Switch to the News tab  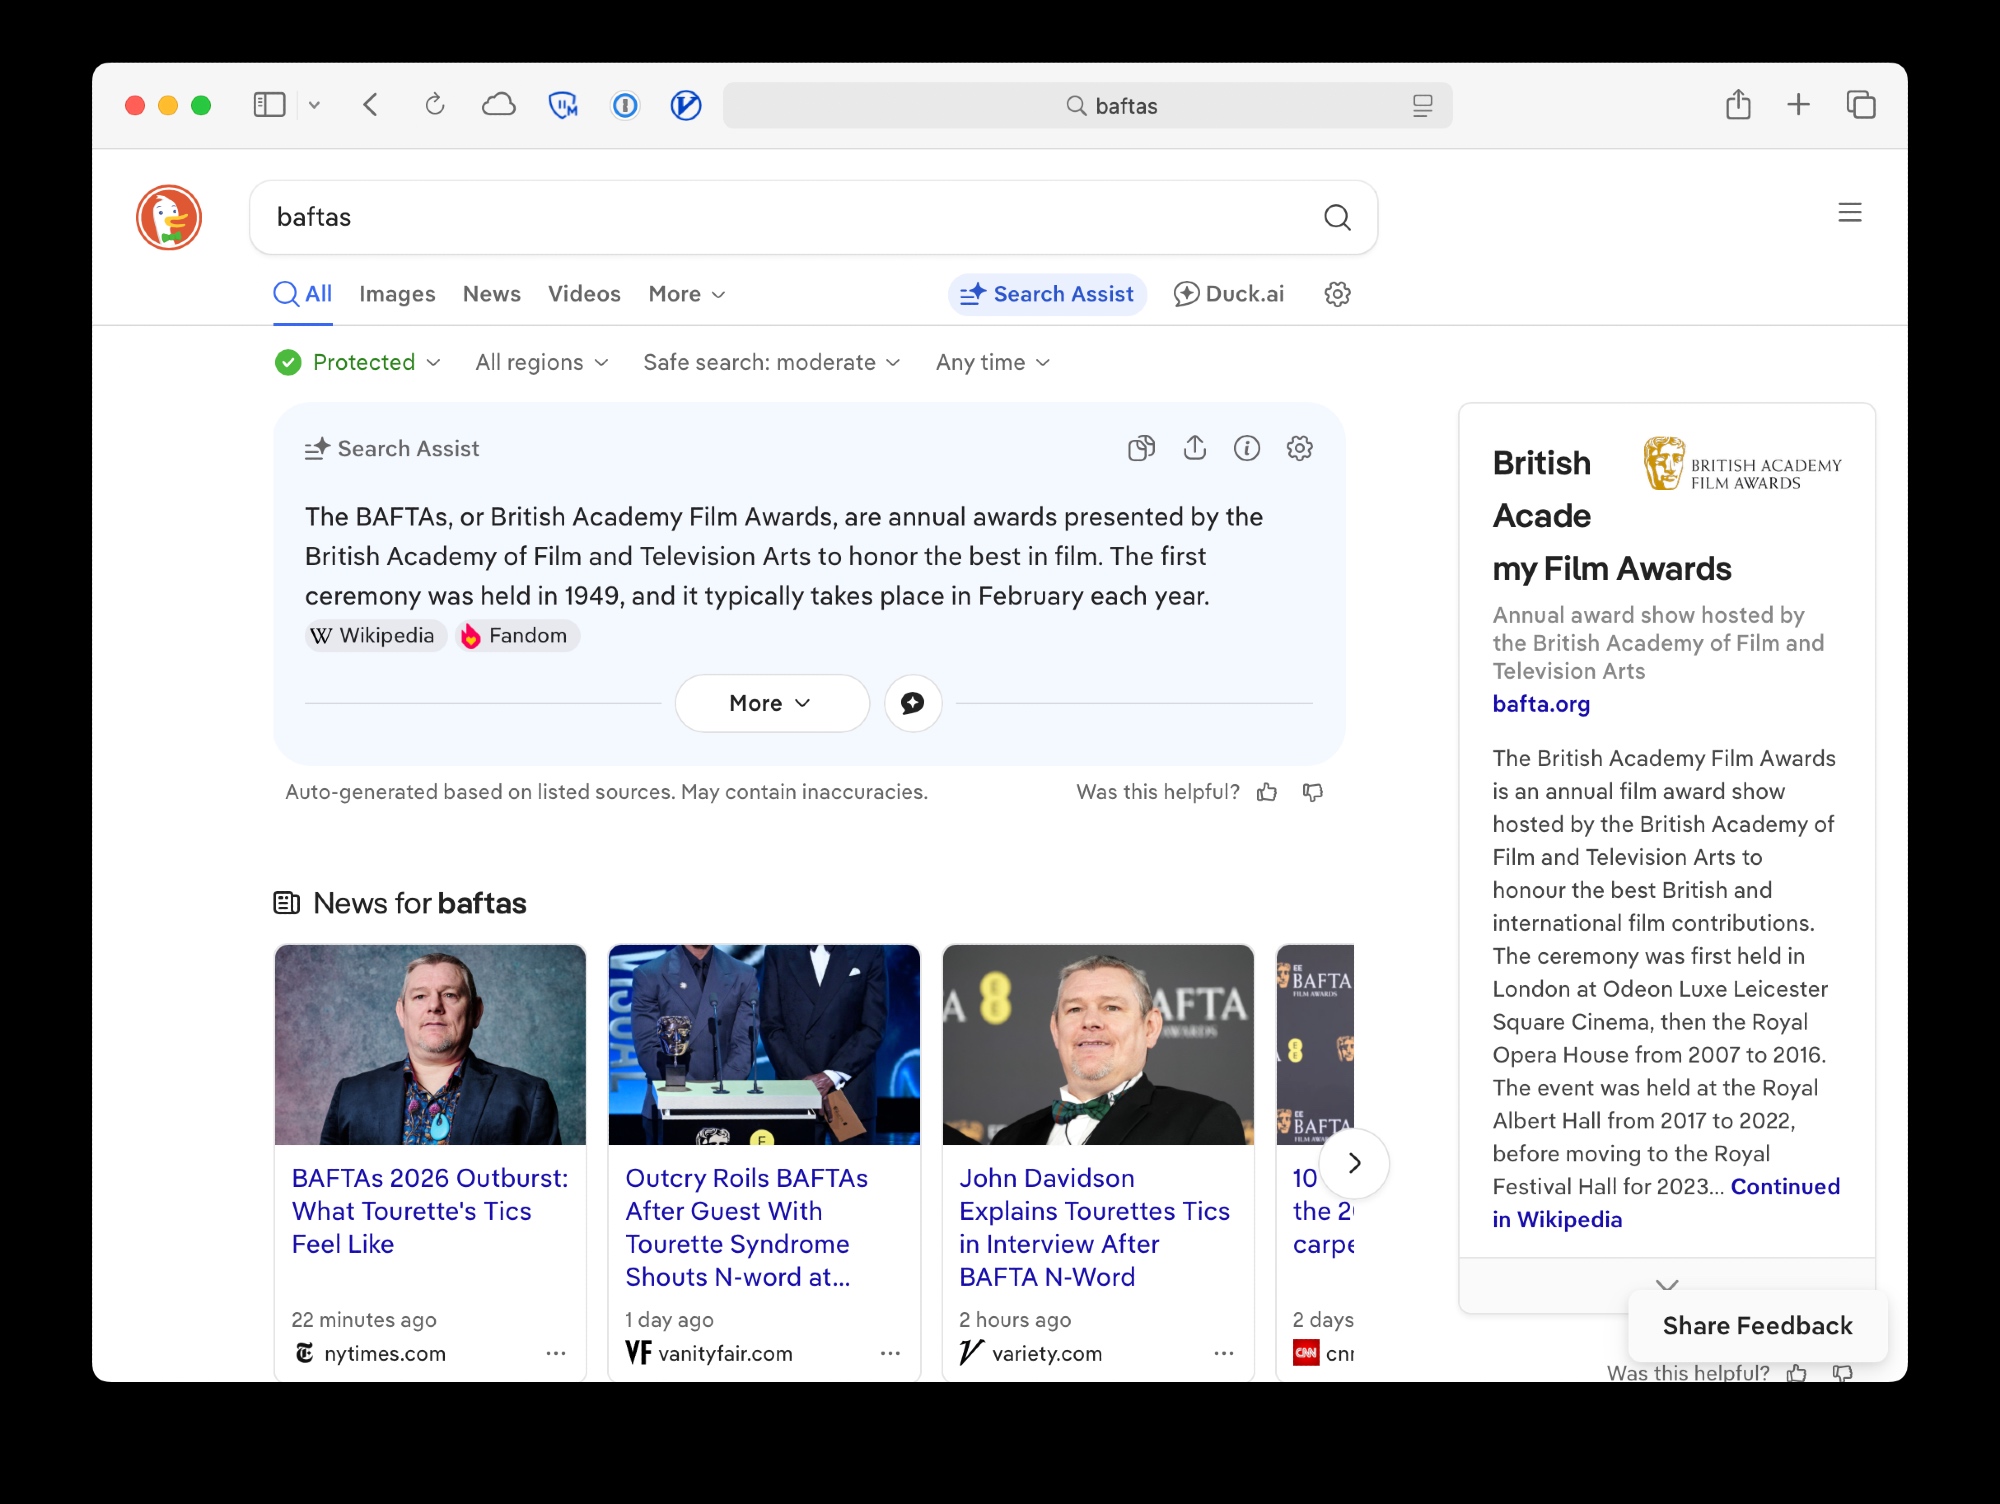pyautogui.click(x=491, y=294)
